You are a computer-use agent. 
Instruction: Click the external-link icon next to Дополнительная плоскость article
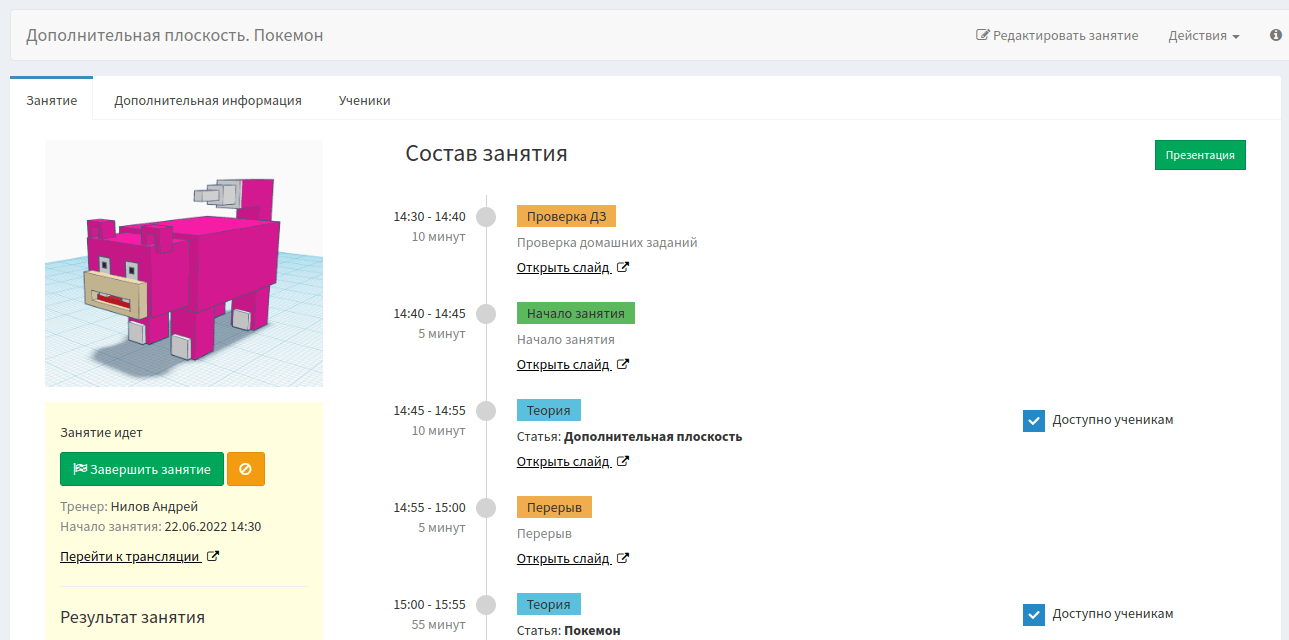coord(623,460)
